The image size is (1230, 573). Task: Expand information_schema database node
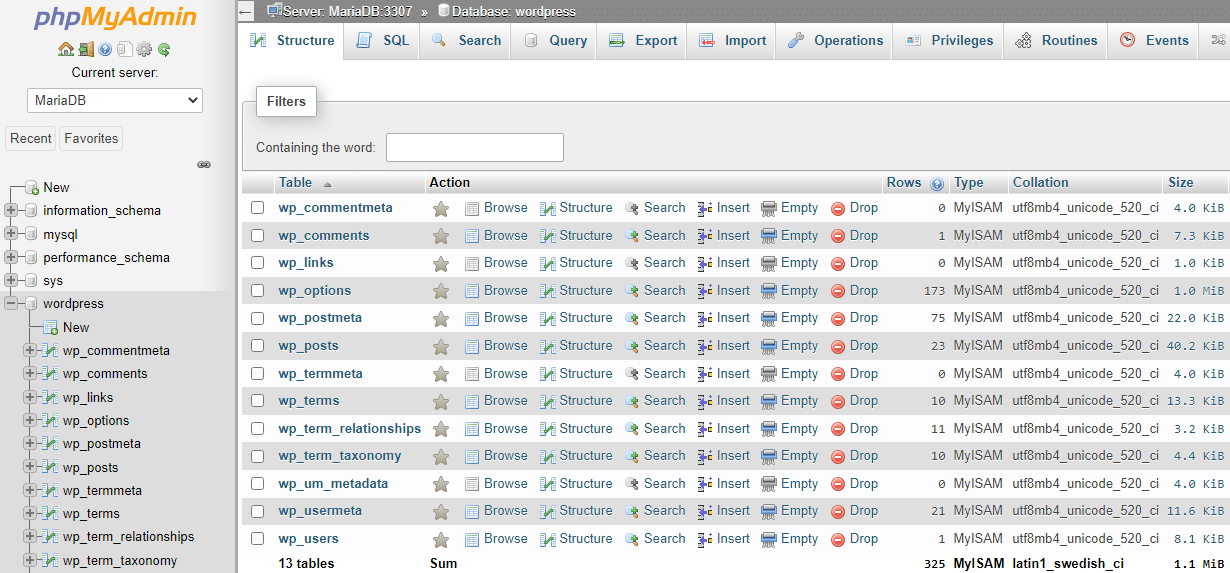click(11, 211)
